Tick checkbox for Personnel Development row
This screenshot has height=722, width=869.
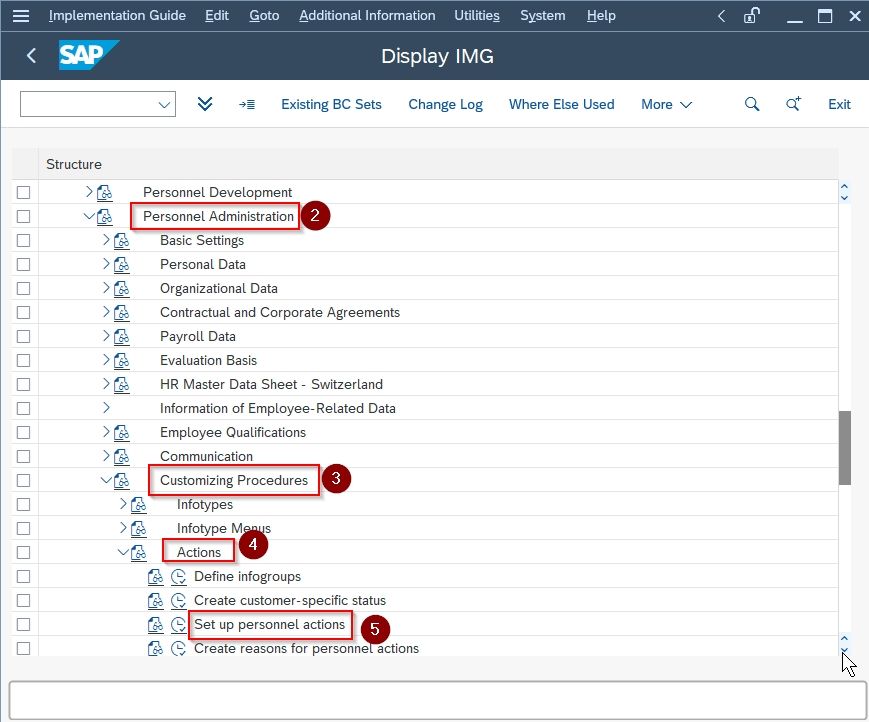(23, 192)
